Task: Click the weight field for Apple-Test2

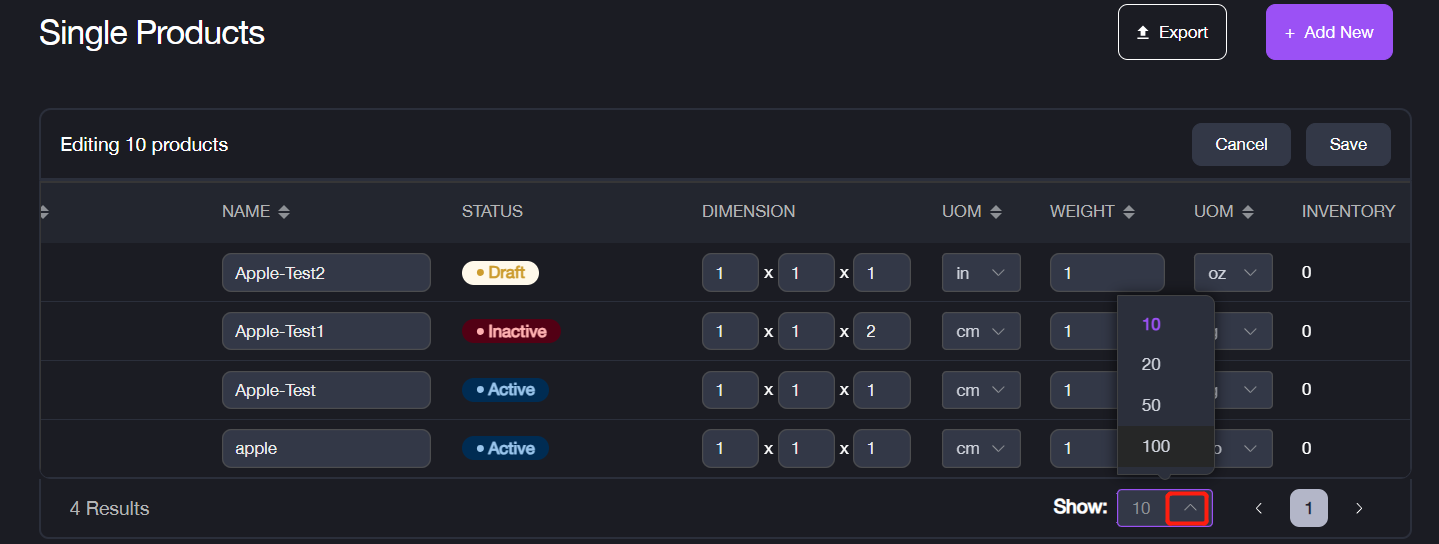Action: (1106, 273)
